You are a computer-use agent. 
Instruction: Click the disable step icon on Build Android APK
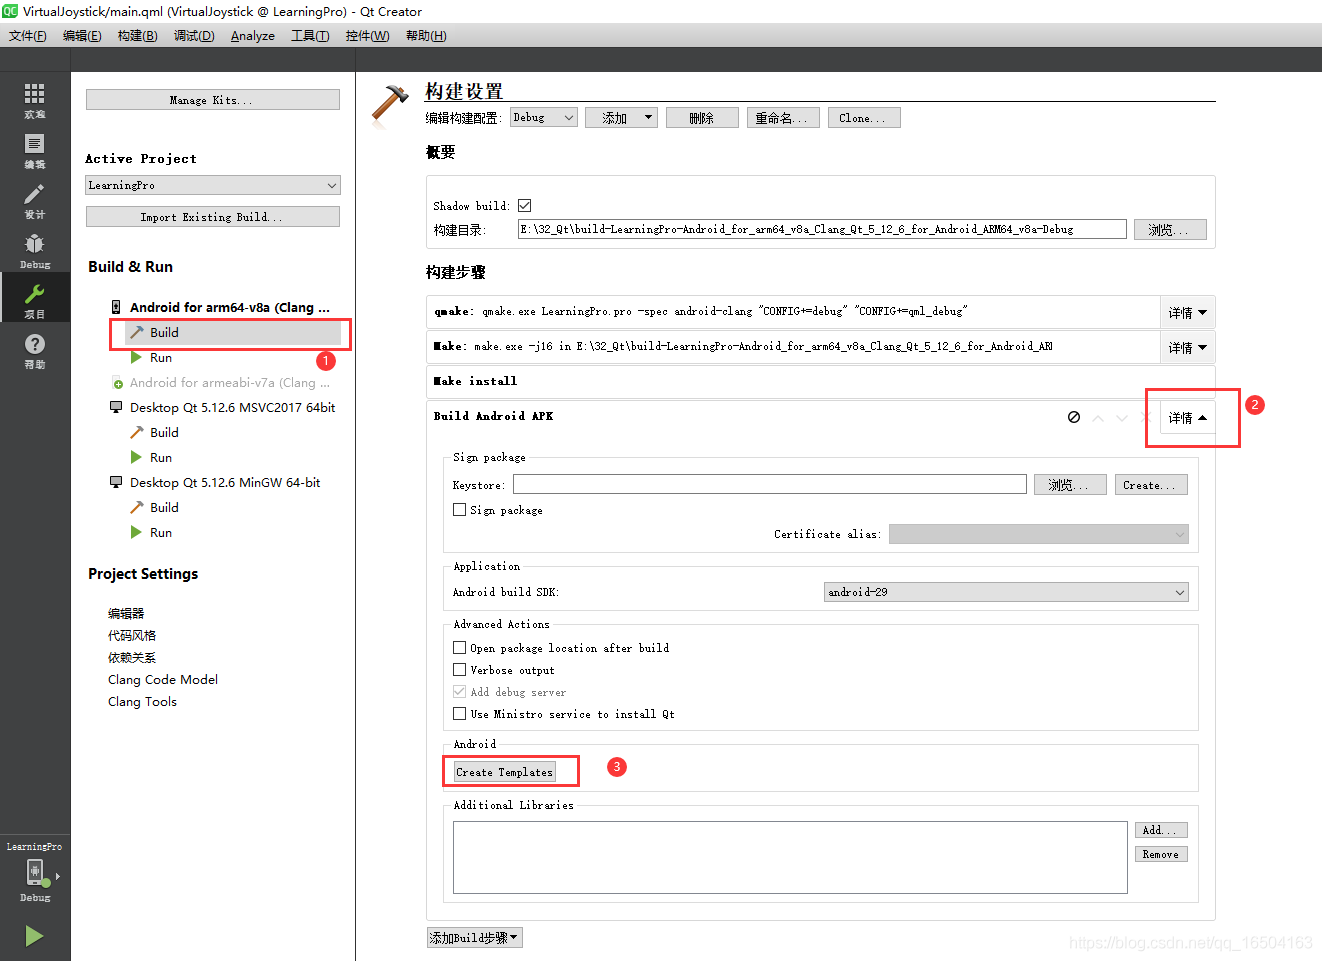(x=1074, y=417)
